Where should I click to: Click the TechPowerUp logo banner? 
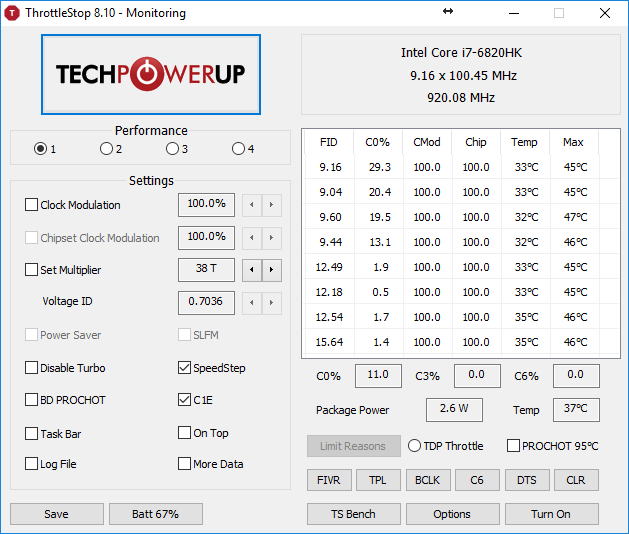tap(151, 74)
